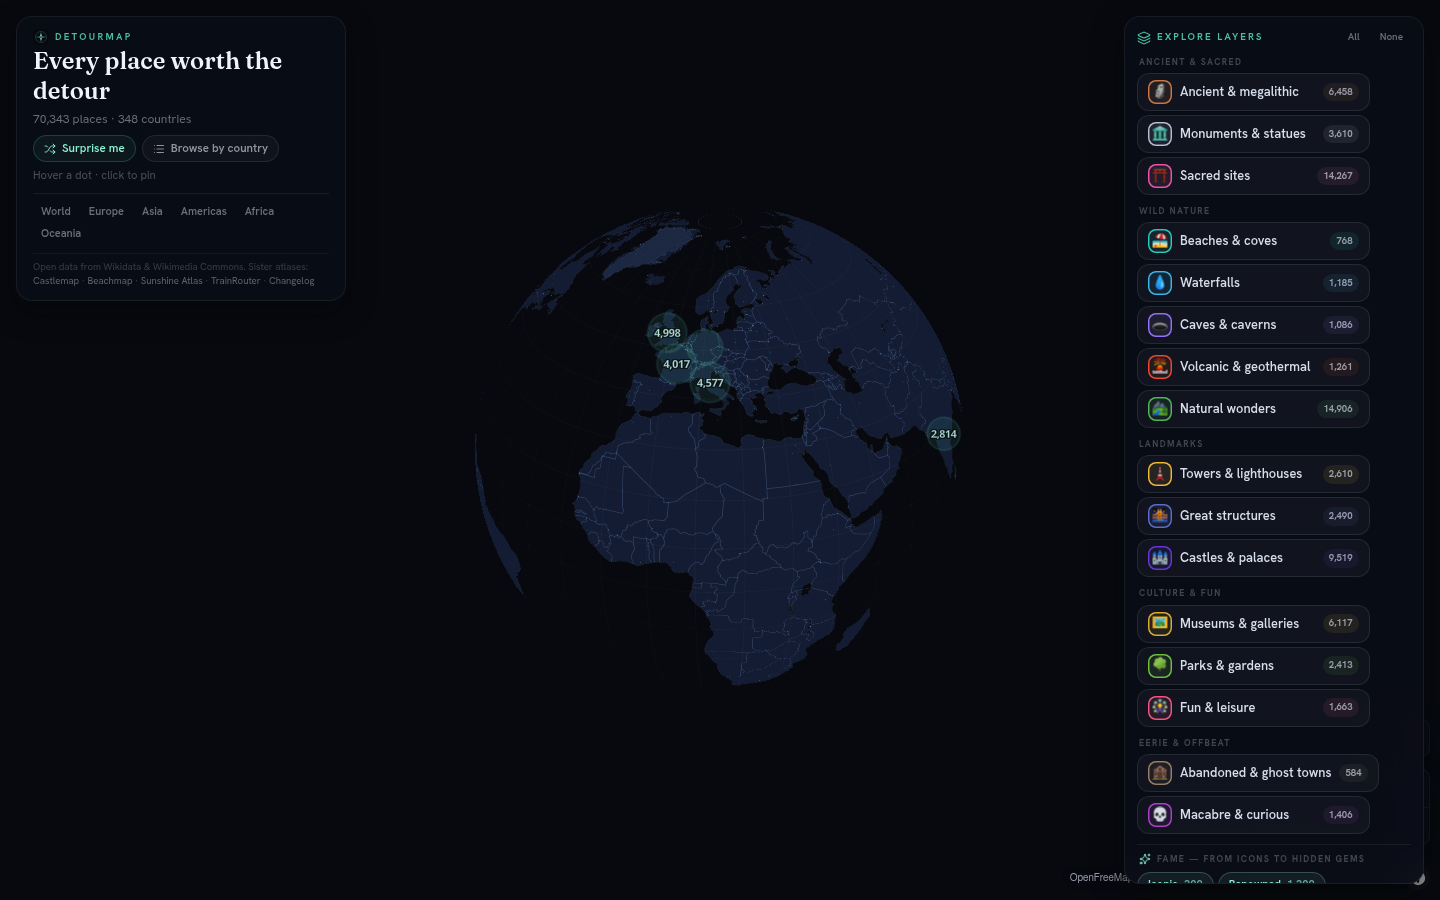Click the Caves & caverns icon

[x=1160, y=325]
